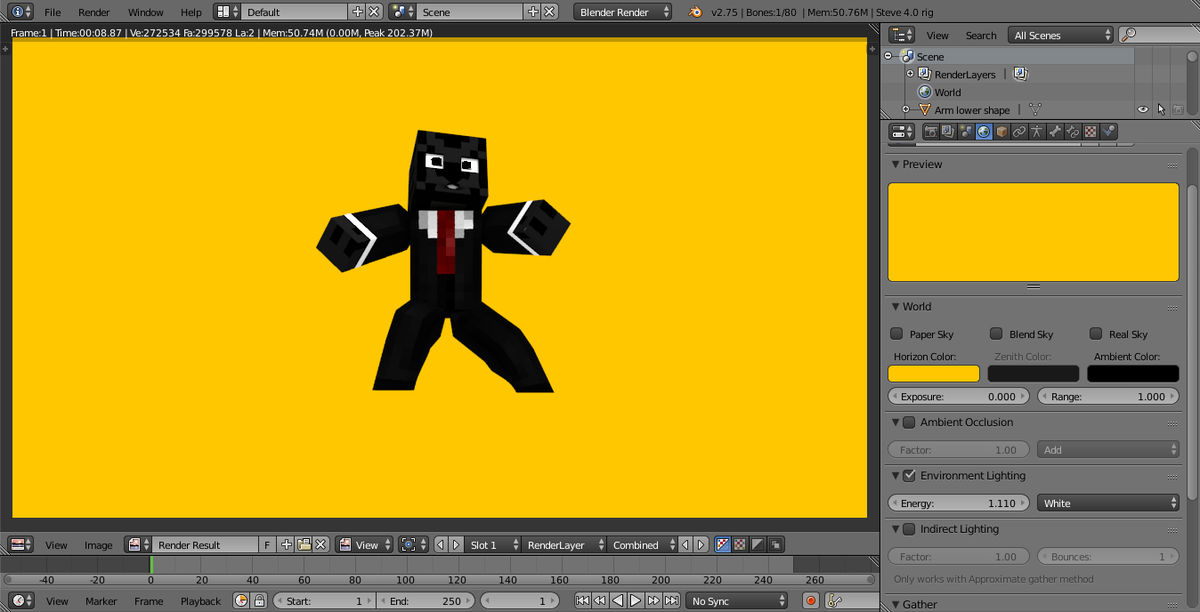Screen dimensions: 1200x612
Task: Toggle renderability of Arm lower shape
Action: click(1178, 110)
